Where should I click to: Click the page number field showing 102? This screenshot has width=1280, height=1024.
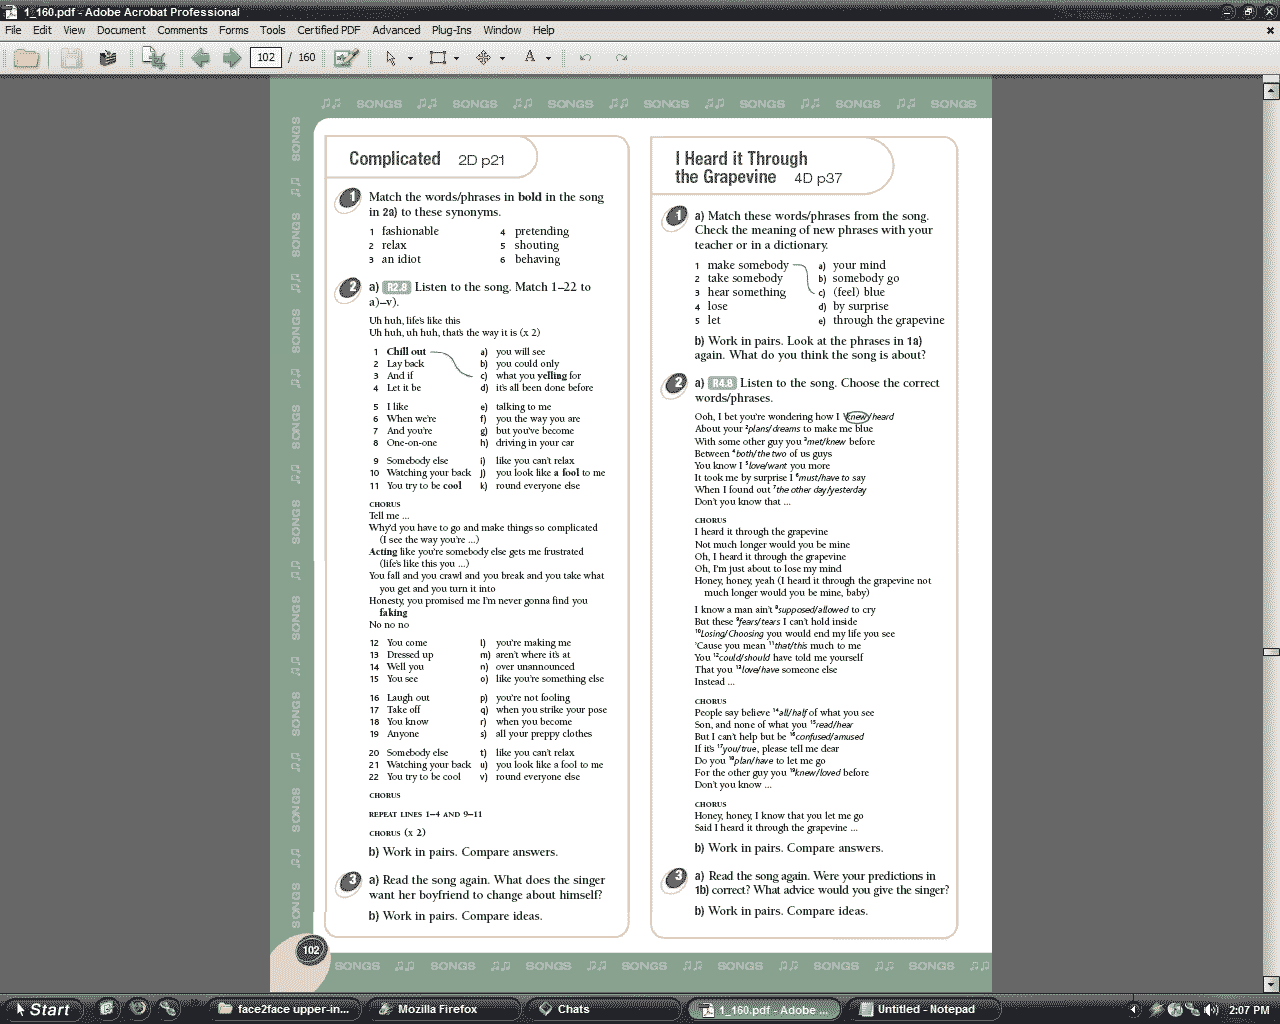pyautogui.click(x=265, y=58)
